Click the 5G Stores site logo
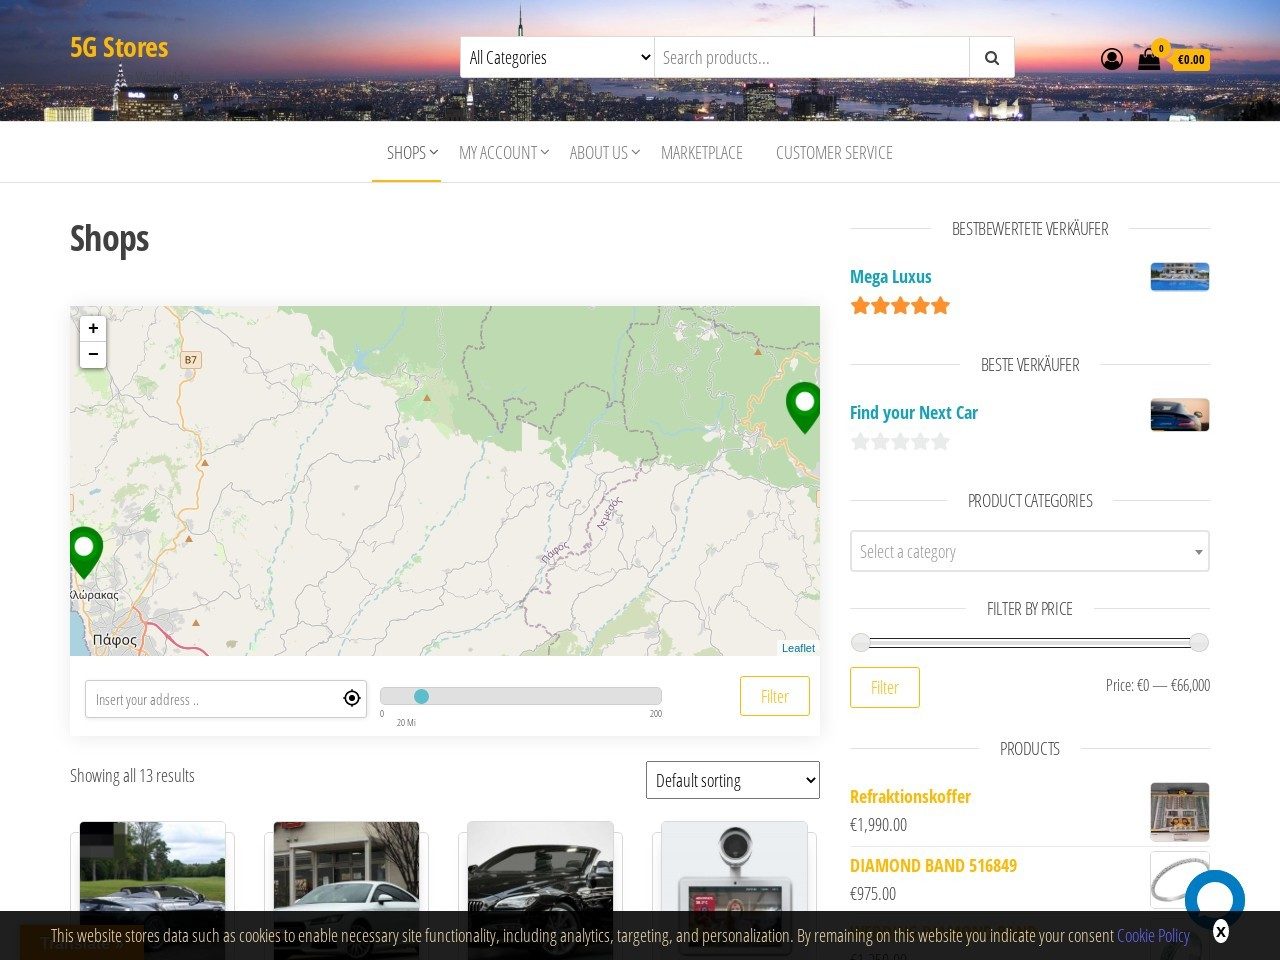 (x=119, y=47)
